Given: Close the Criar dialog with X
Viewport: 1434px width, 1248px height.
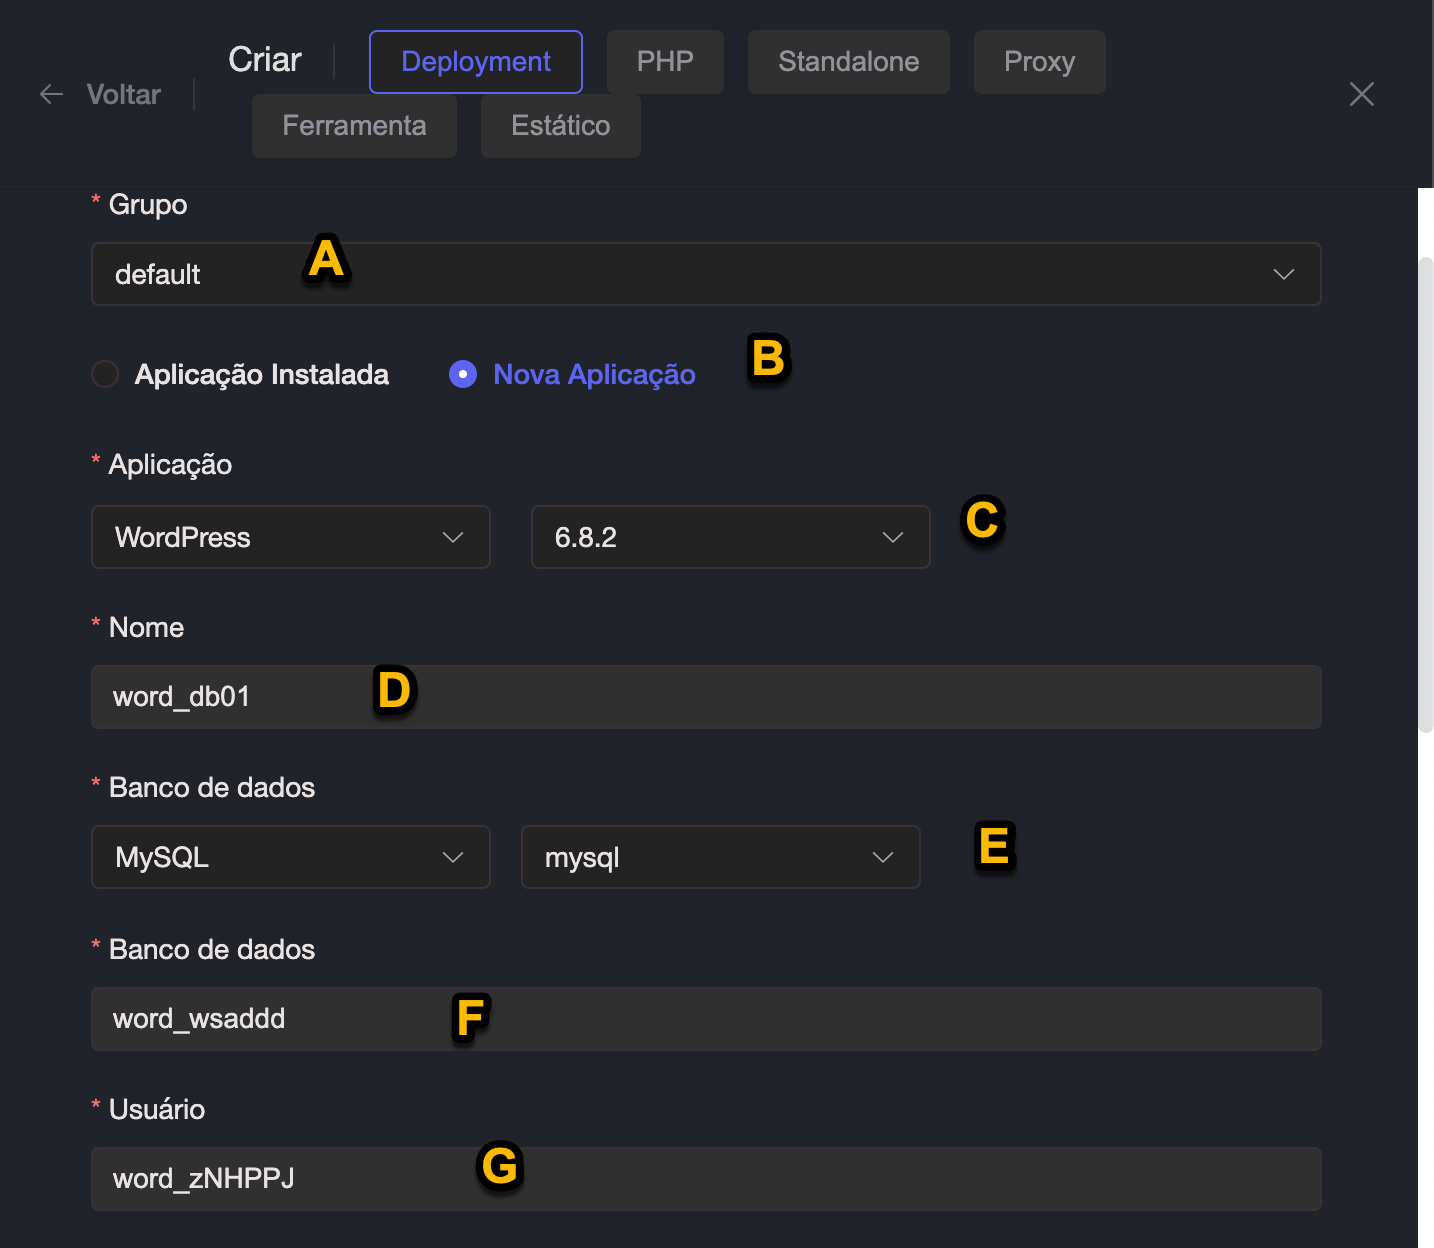Looking at the screenshot, I should [x=1361, y=95].
